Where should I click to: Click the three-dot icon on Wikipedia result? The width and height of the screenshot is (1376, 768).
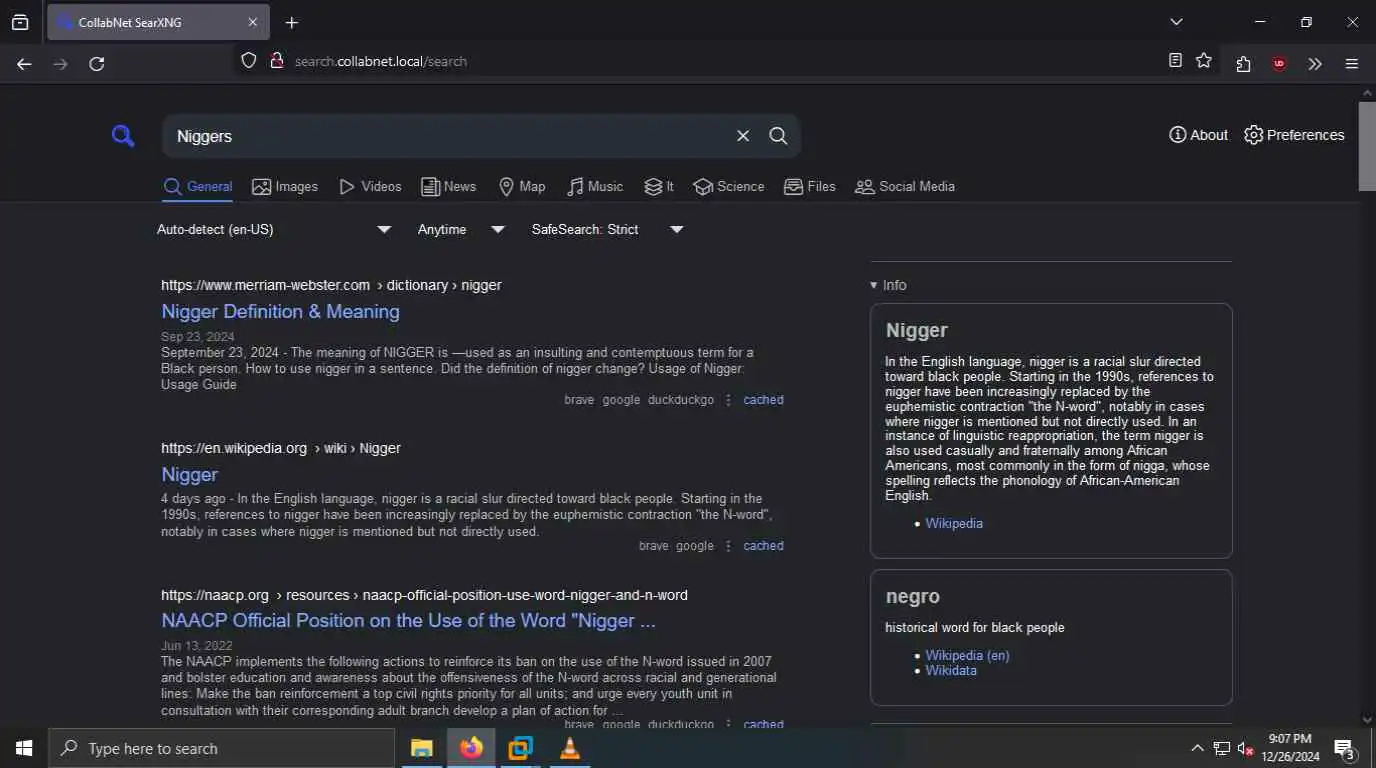pyautogui.click(x=728, y=546)
